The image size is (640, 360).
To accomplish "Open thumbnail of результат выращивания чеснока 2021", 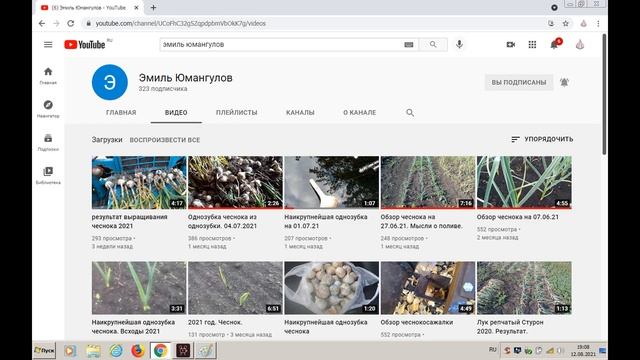I will [x=139, y=182].
